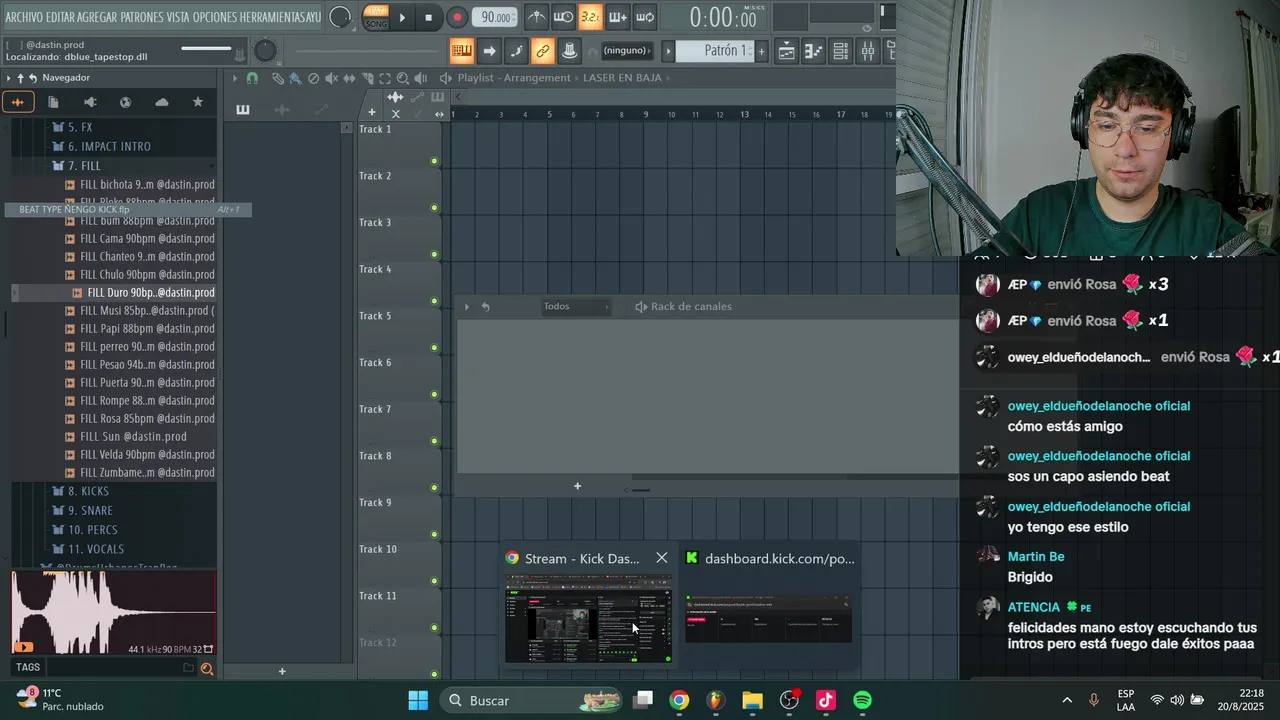
Task: Collapse the 7. FILL folder
Action: (x=83, y=166)
